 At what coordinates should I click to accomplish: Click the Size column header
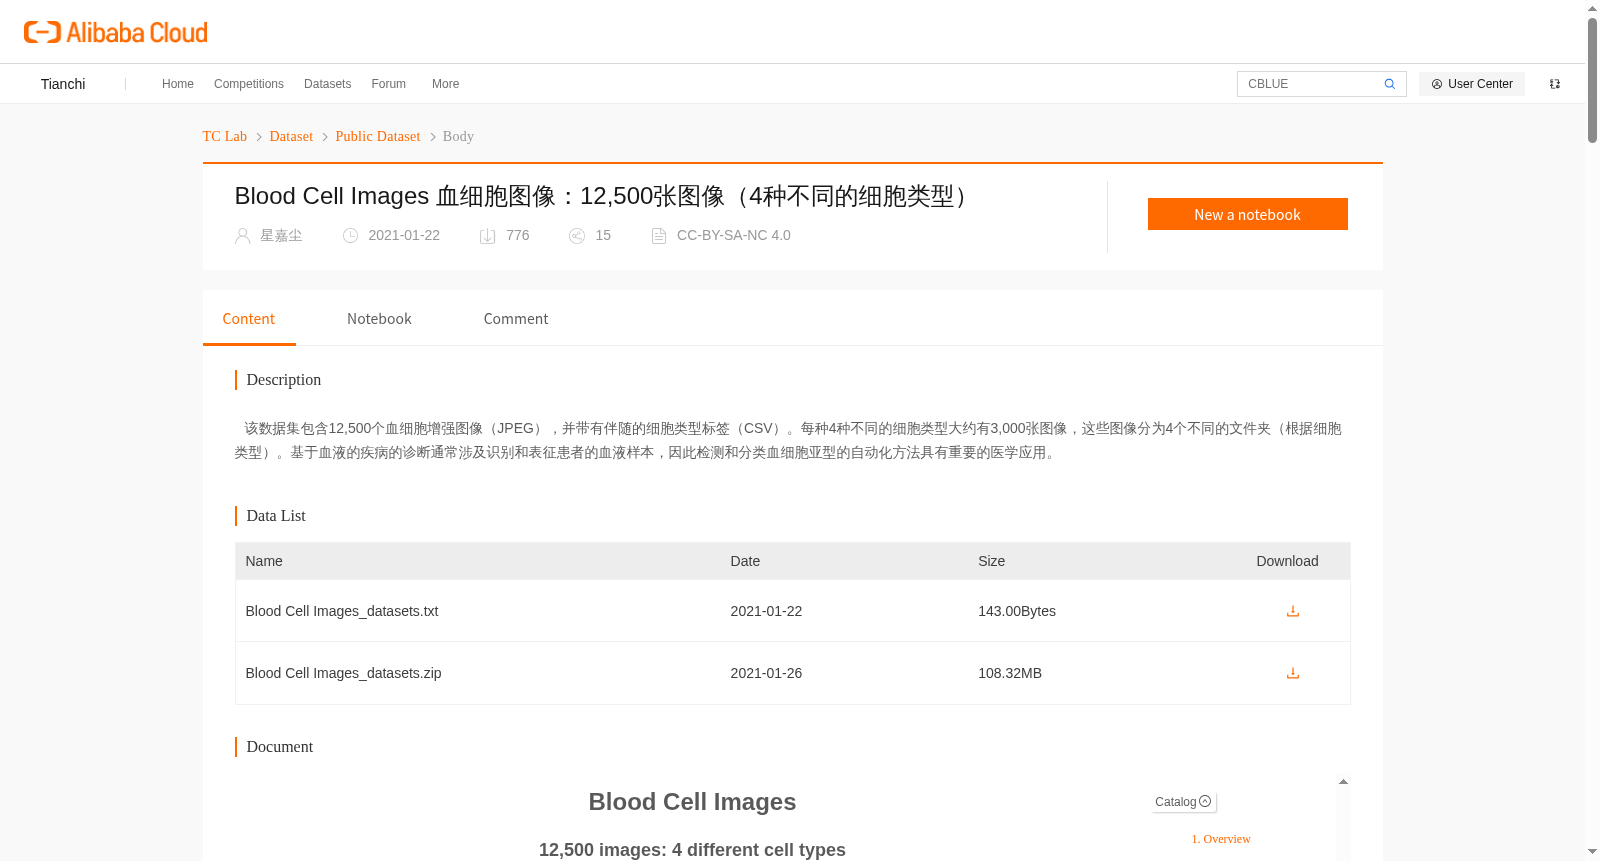991,561
